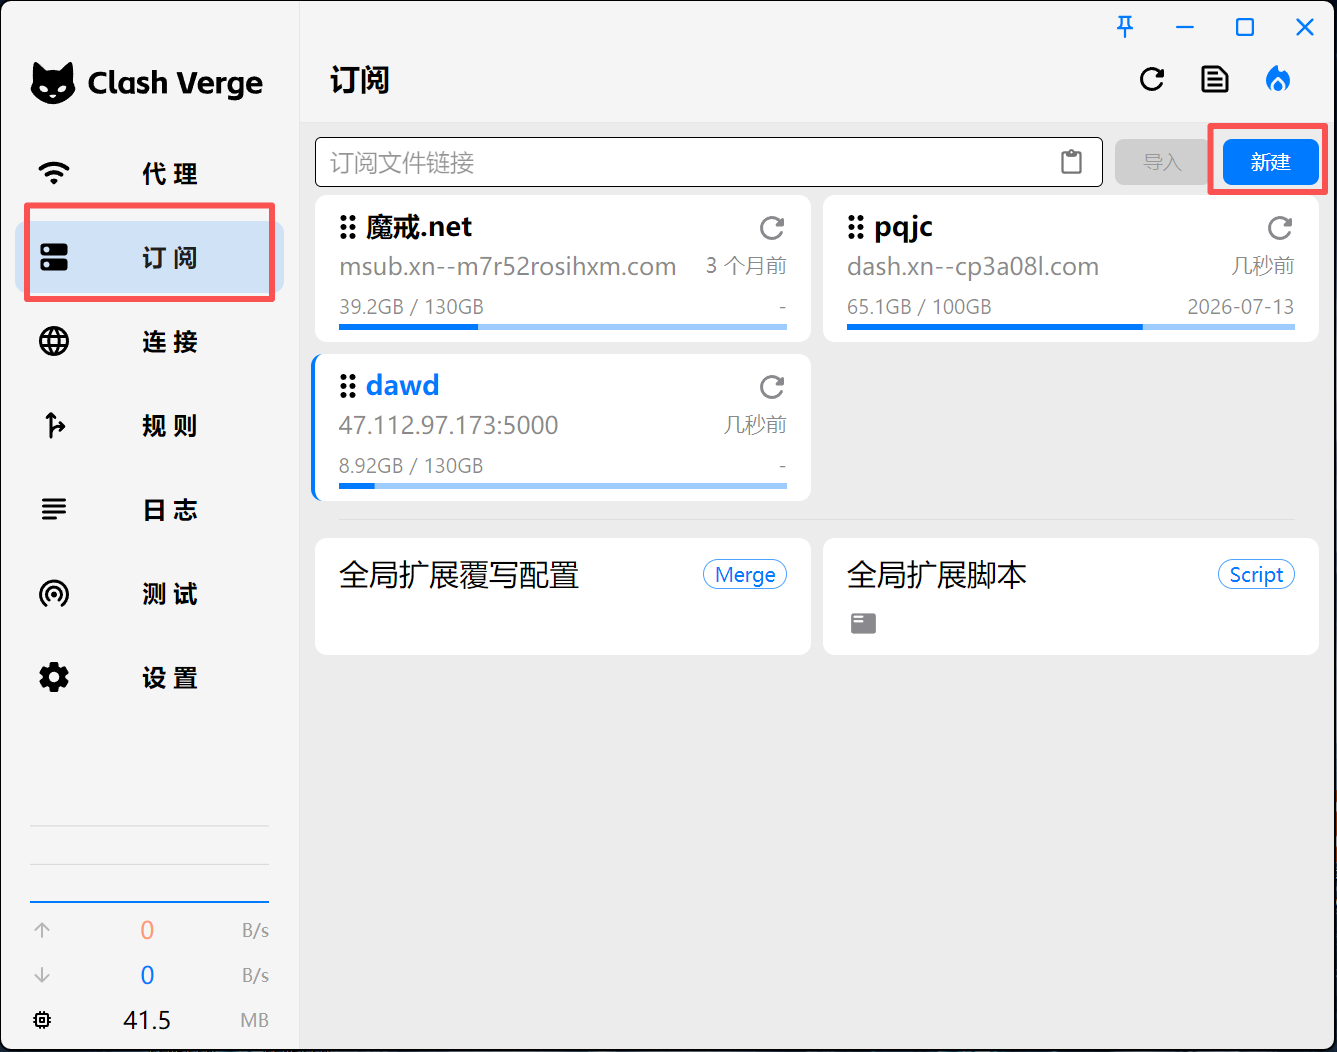Click the 39.2GB / 130GB usage text

[x=411, y=307]
